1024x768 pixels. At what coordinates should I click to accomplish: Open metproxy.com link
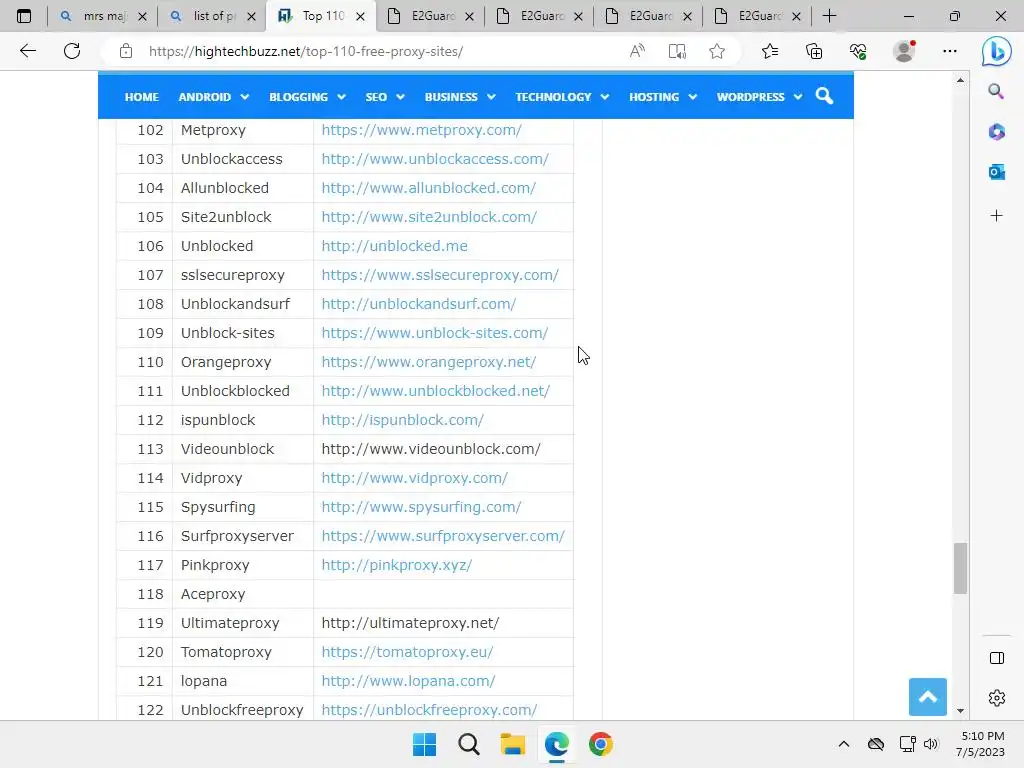pos(421,130)
